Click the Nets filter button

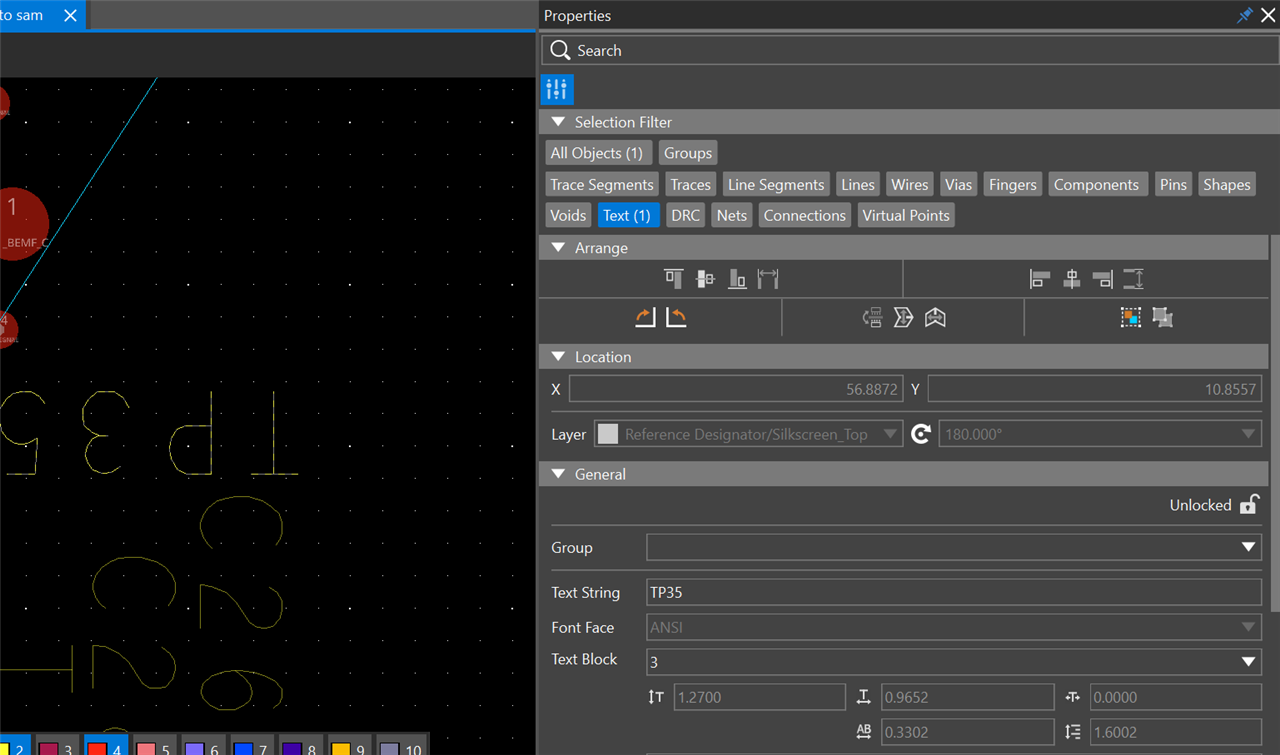[732, 215]
